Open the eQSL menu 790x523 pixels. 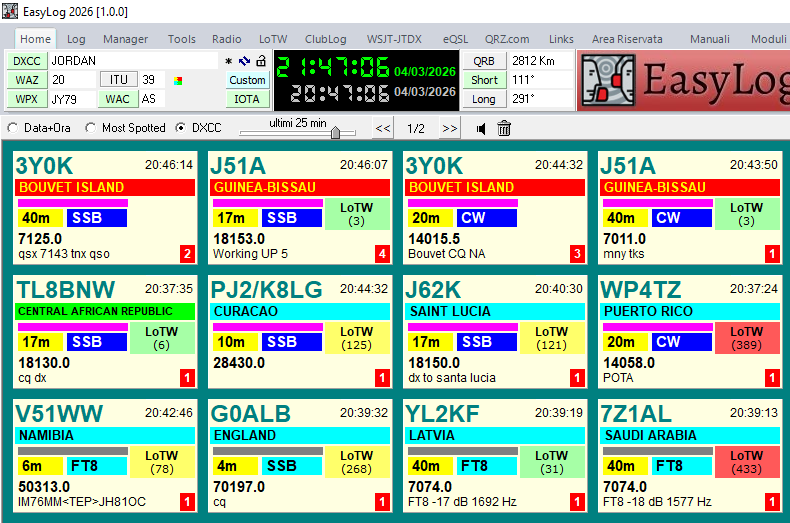click(x=455, y=39)
